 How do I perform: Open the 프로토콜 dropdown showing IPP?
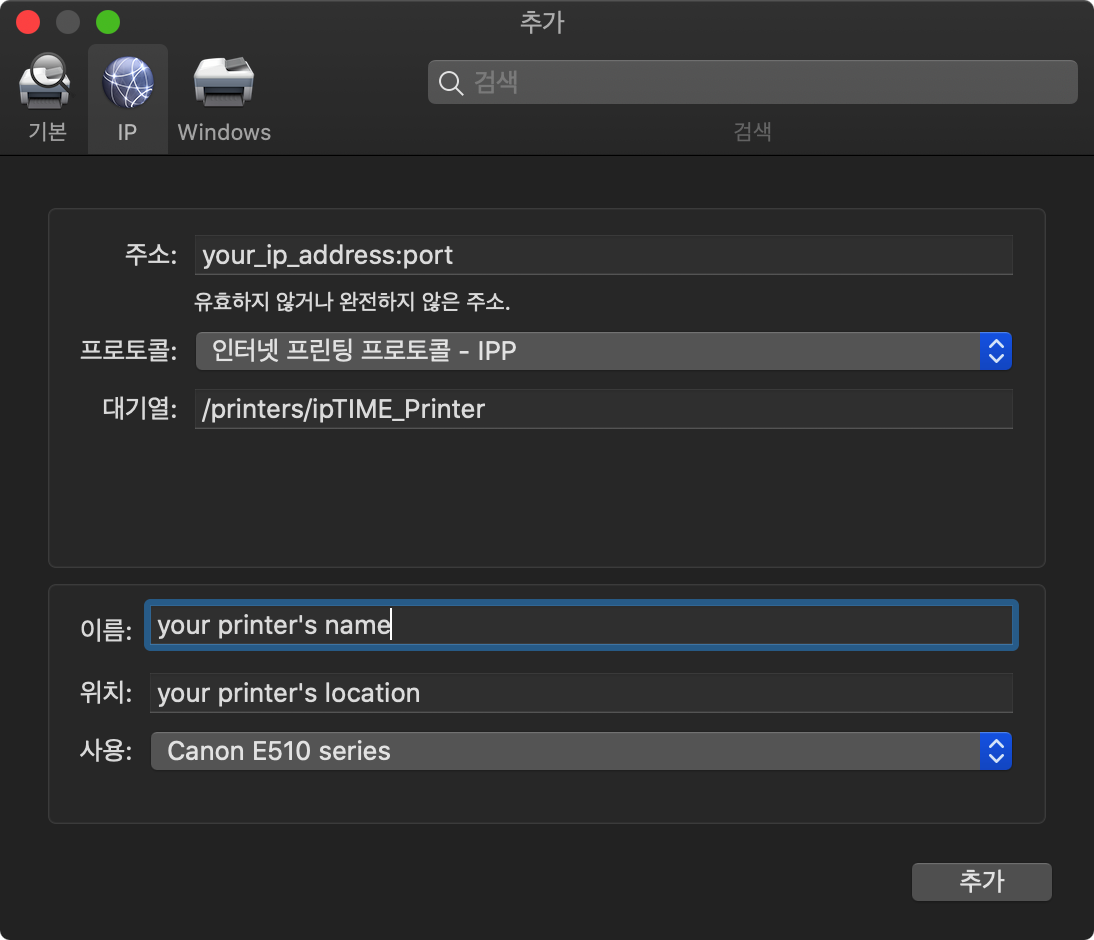(600, 351)
